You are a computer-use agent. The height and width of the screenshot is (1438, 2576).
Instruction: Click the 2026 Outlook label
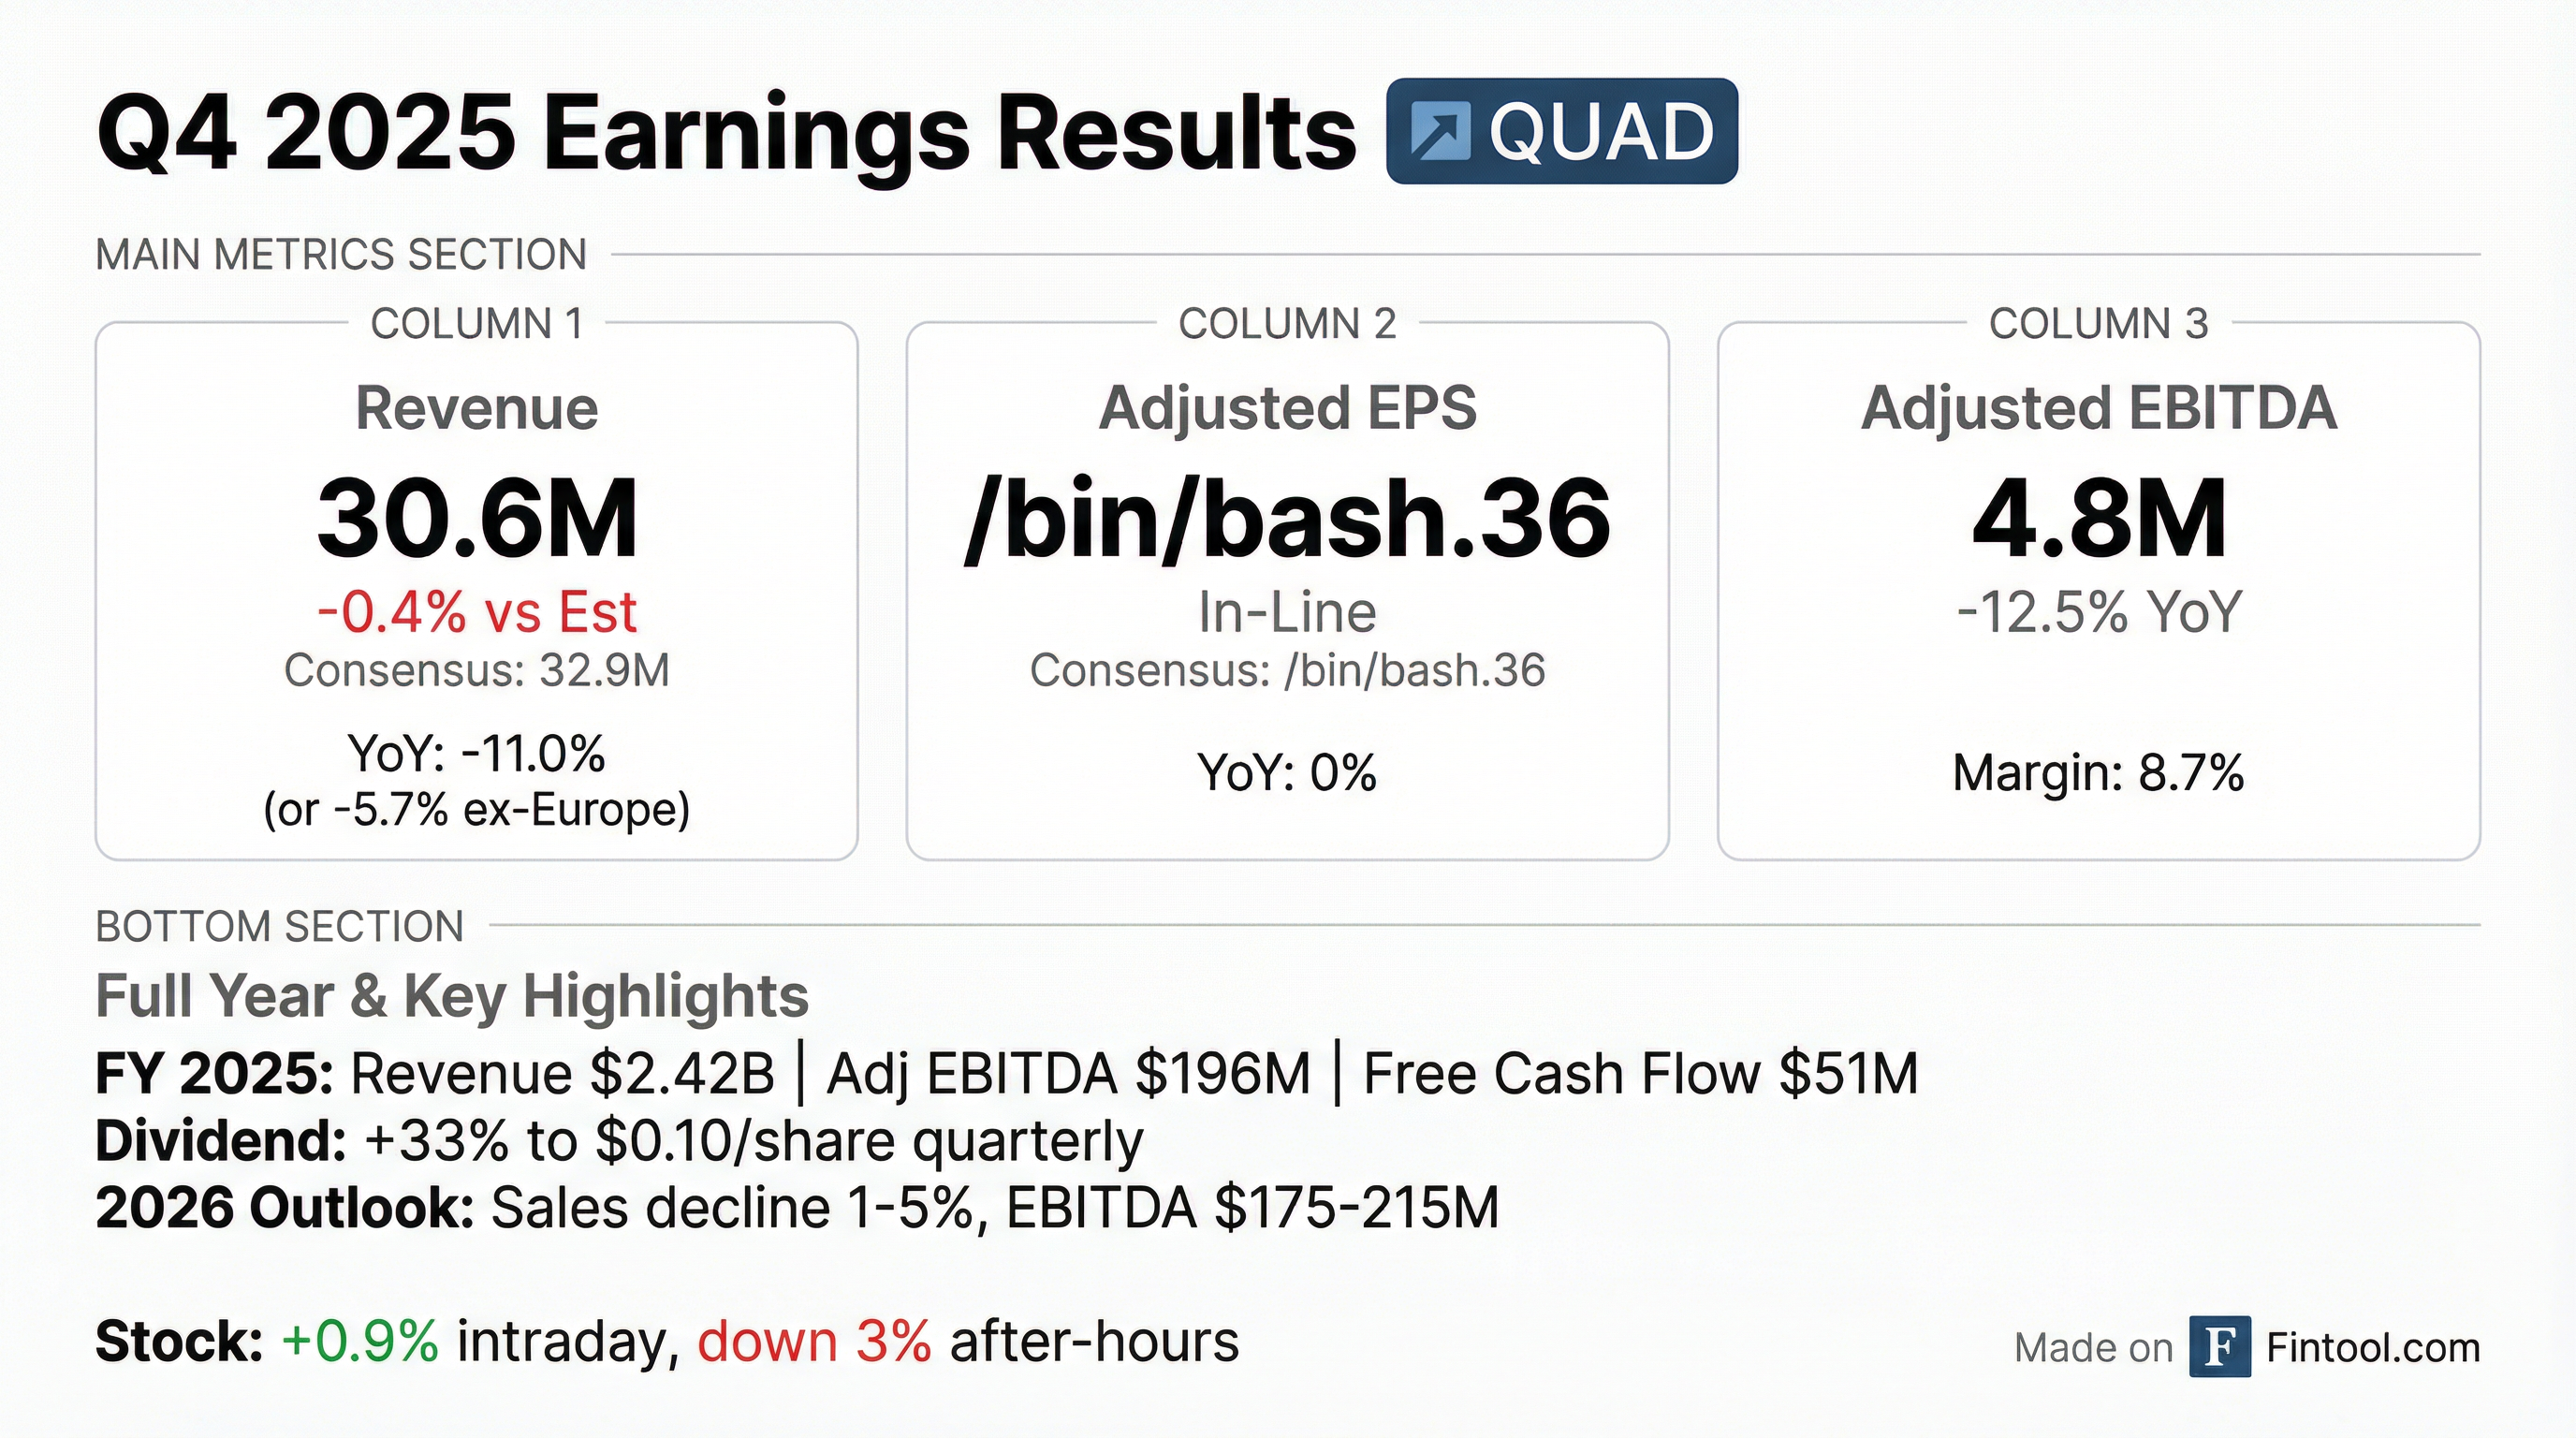click(x=284, y=1208)
